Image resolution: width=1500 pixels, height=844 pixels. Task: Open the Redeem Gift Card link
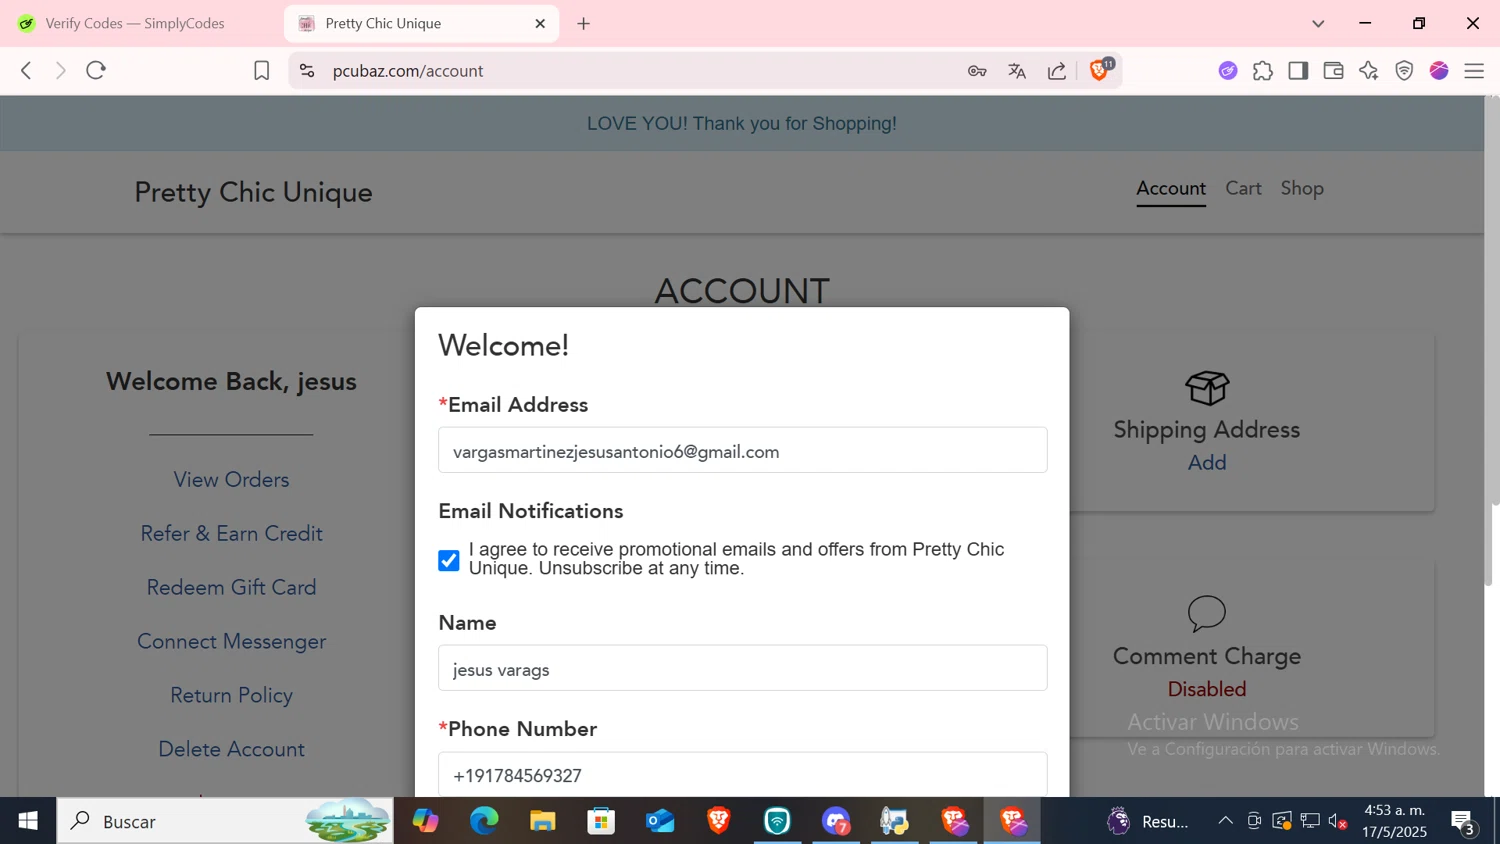click(x=231, y=587)
